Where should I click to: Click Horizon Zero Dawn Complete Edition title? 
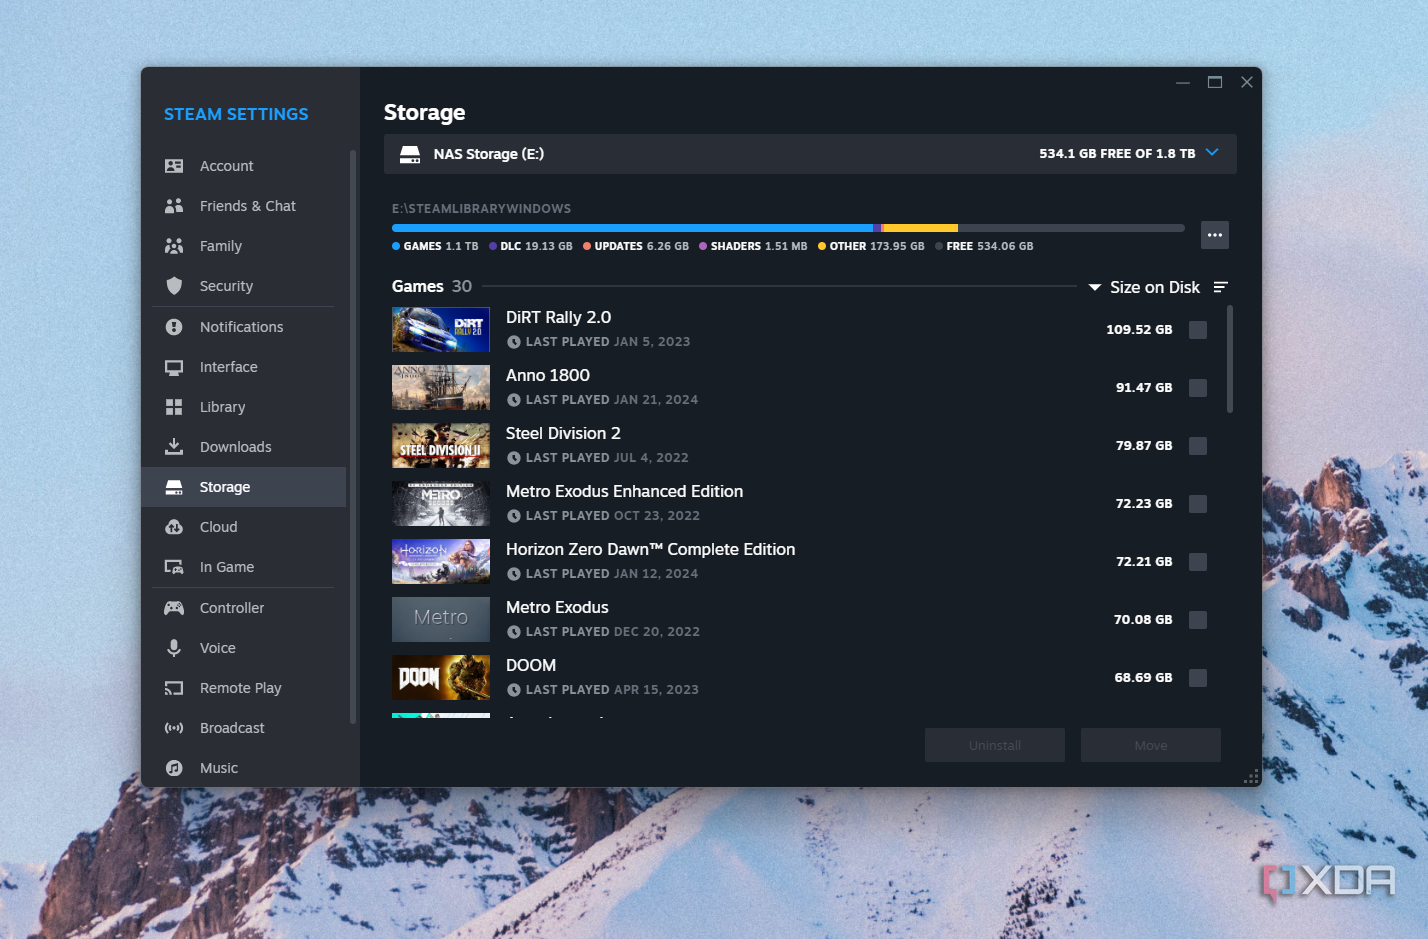click(x=651, y=549)
